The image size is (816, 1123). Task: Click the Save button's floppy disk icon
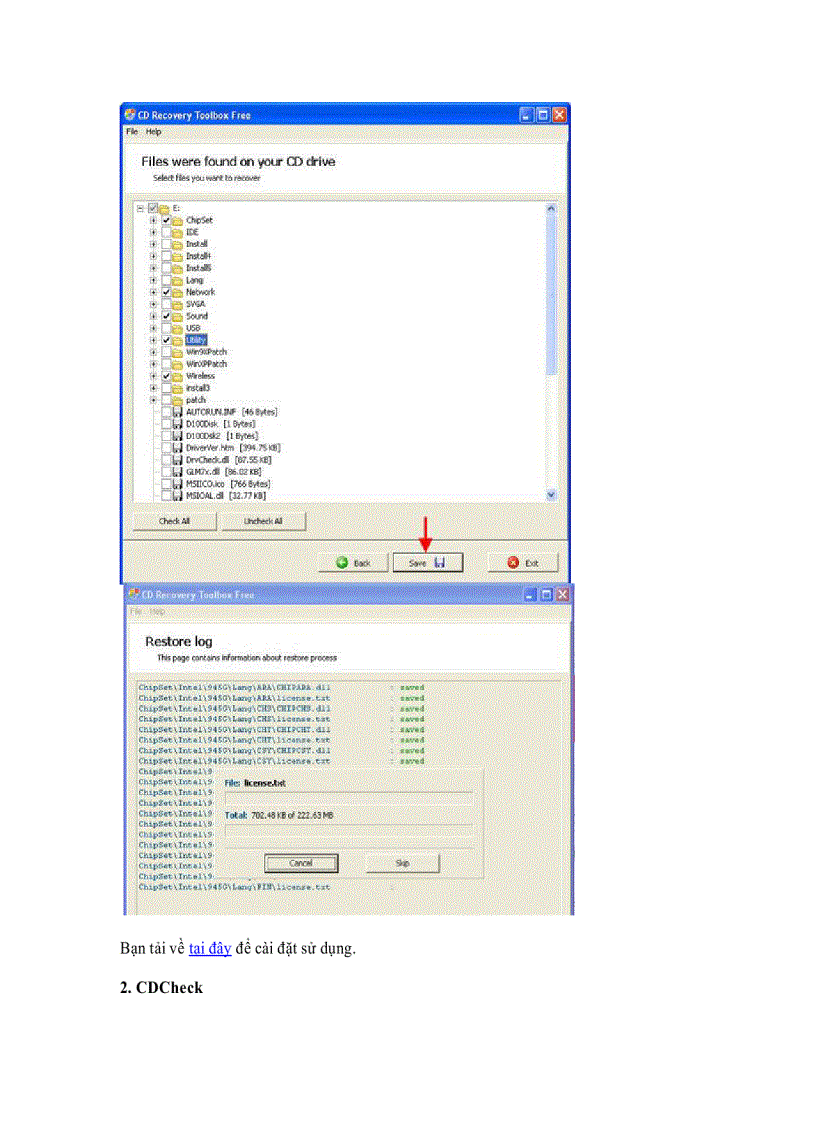(440, 561)
